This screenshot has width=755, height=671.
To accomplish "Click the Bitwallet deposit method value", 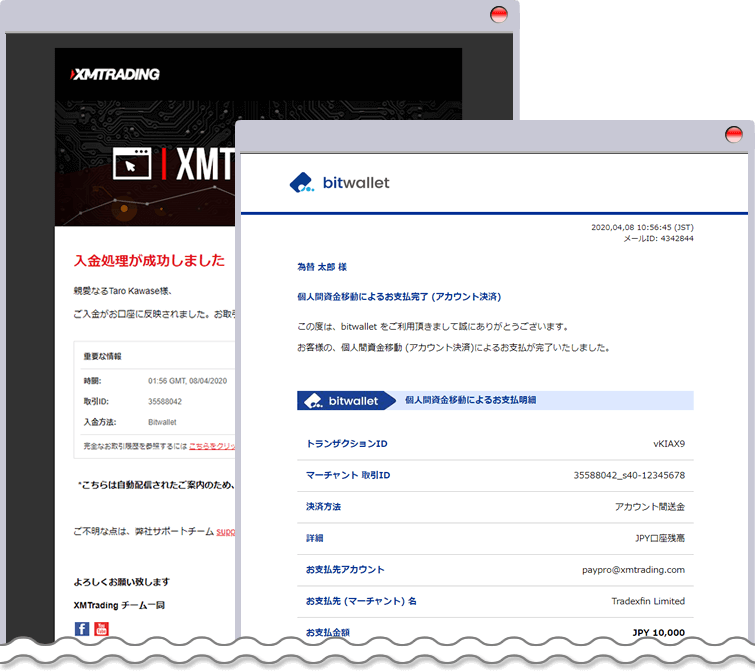I will [162, 422].
